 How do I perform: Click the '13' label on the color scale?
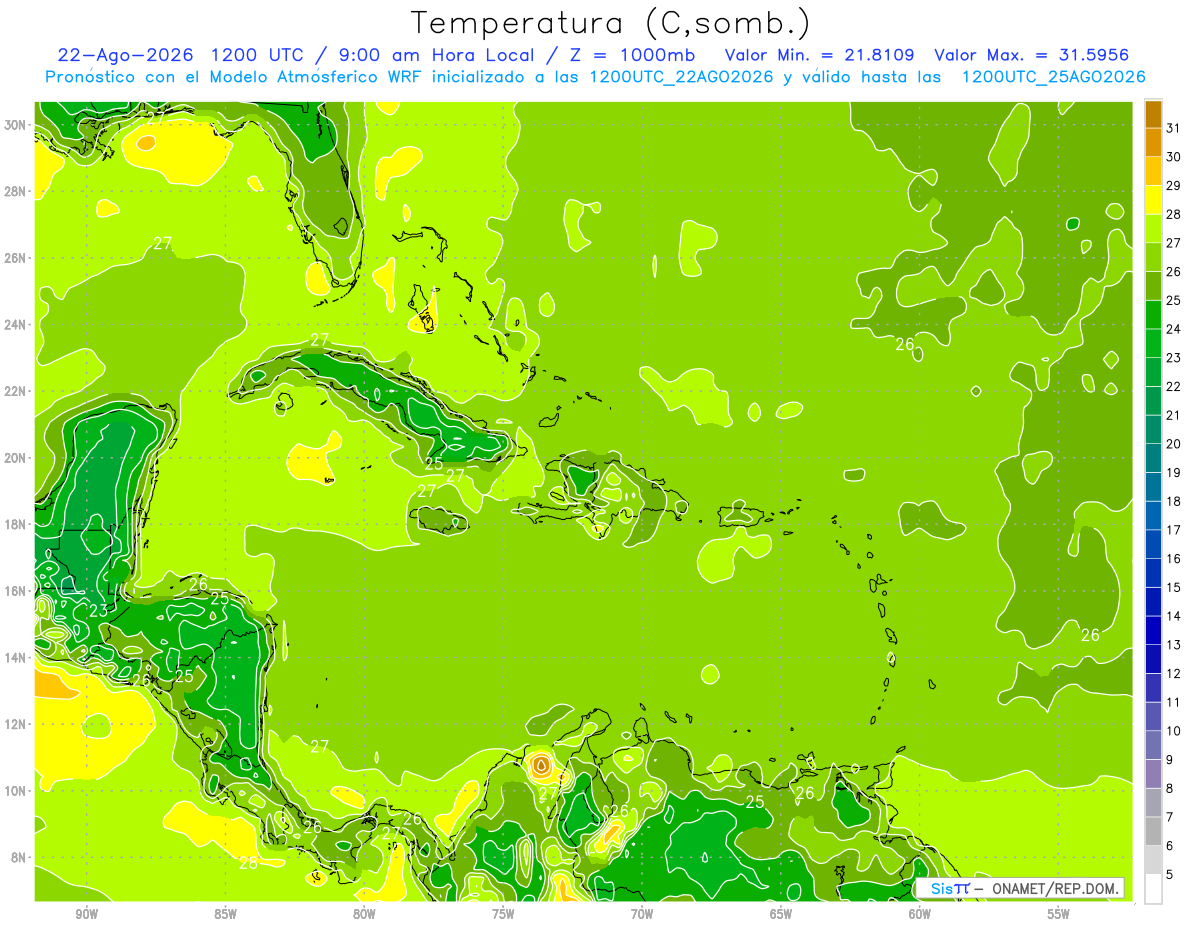point(1174,645)
